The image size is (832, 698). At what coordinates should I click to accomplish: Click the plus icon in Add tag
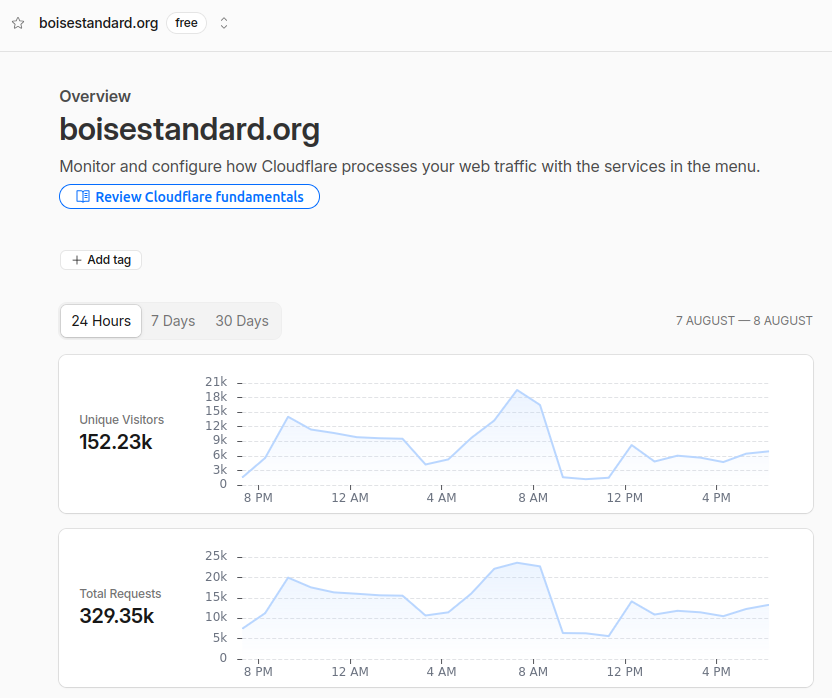[77, 260]
